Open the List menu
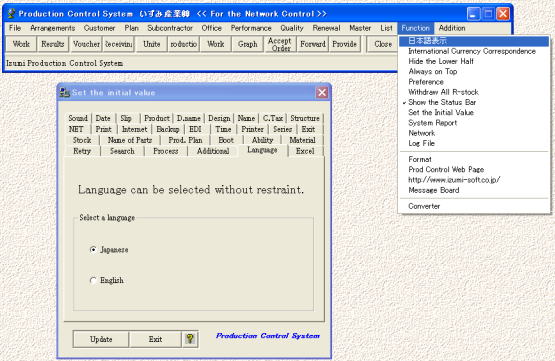The height and width of the screenshot is (361, 555). (386, 28)
